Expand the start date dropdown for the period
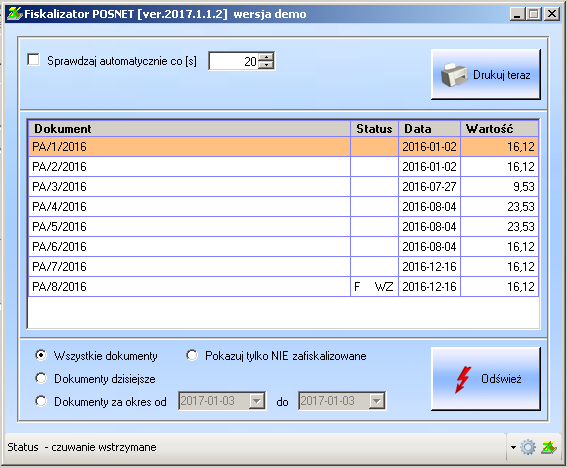 tap(256, 401)
